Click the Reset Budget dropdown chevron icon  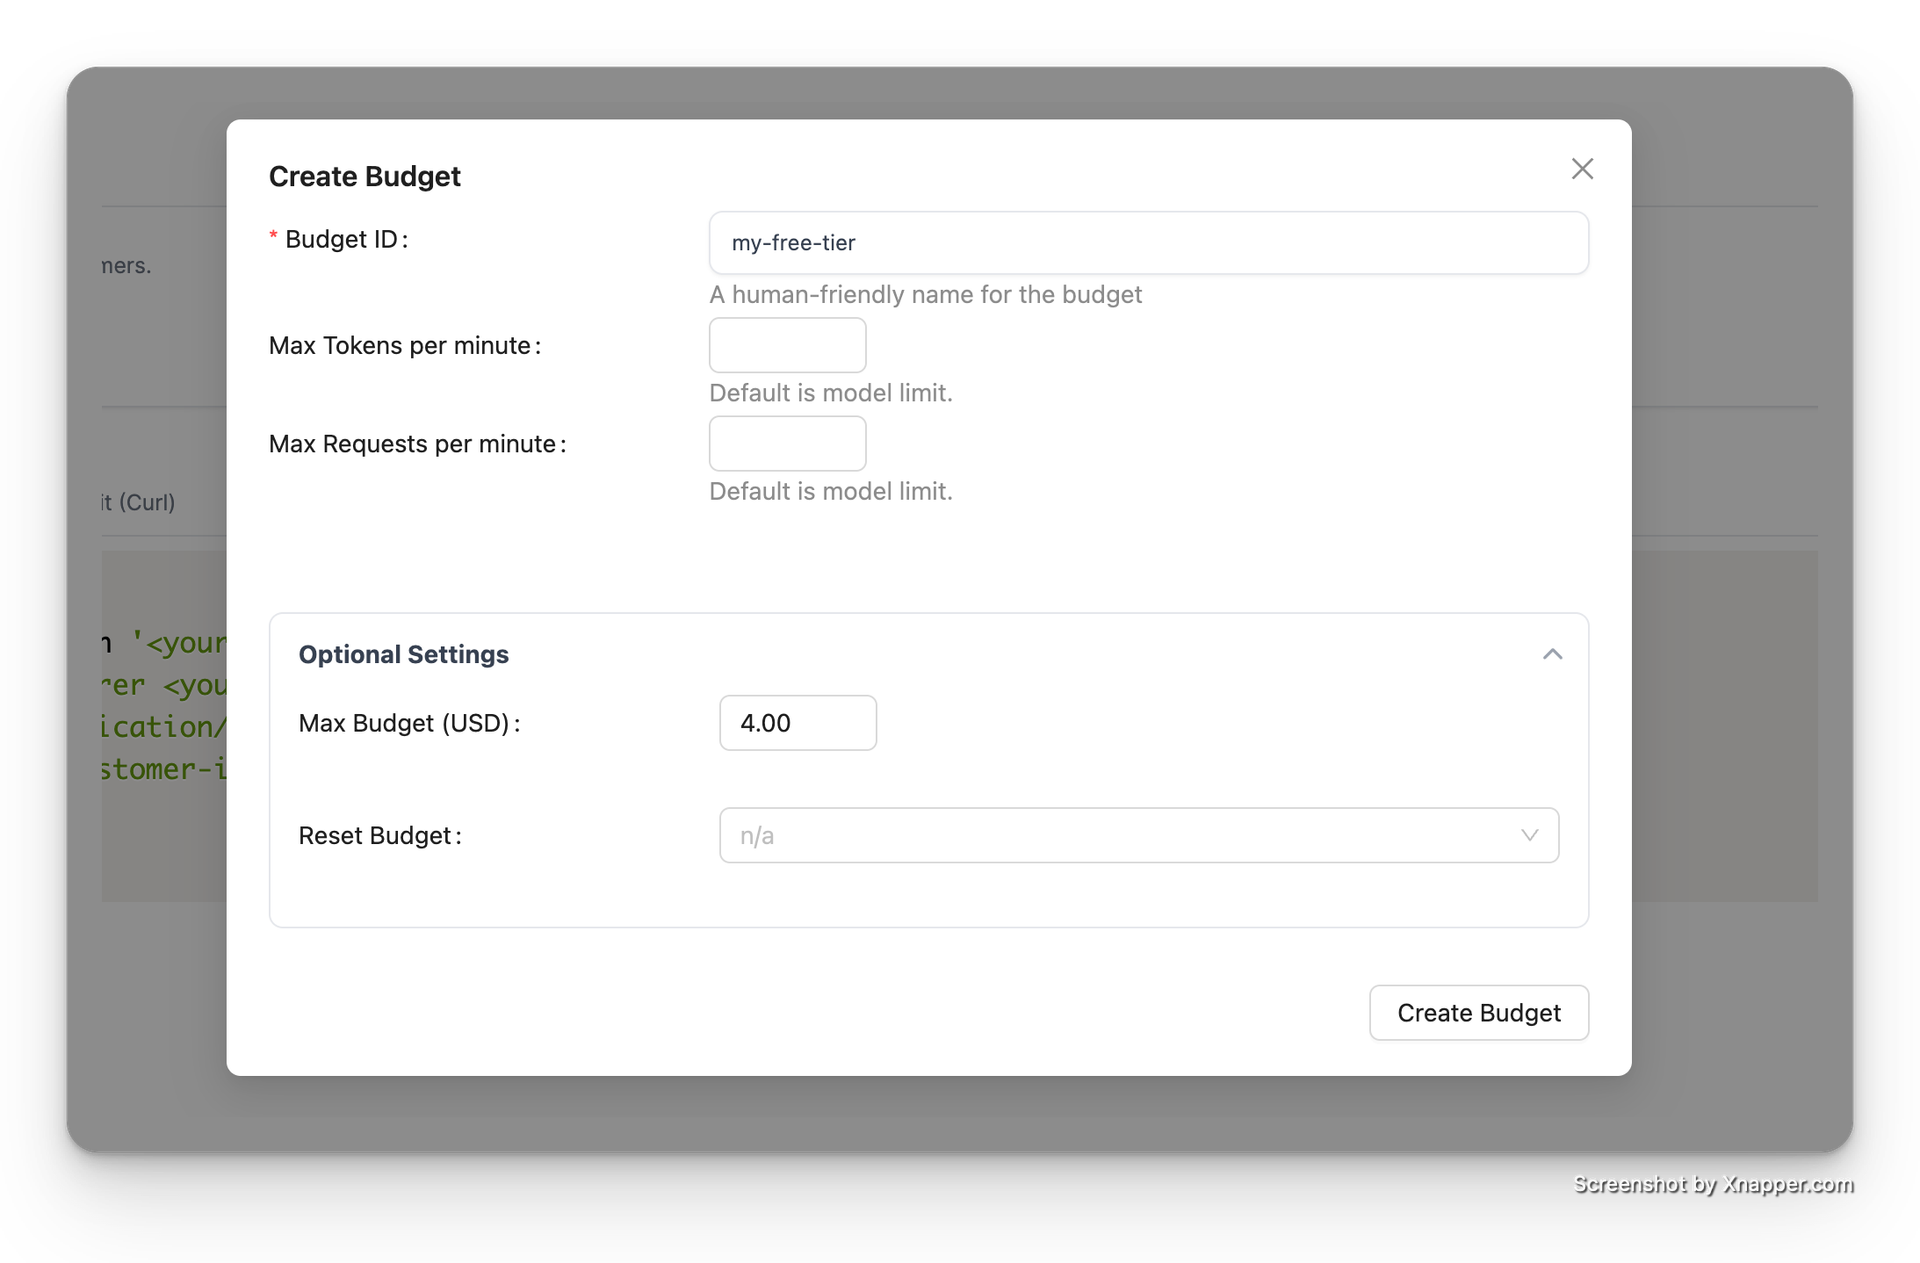coord(1531,835)
